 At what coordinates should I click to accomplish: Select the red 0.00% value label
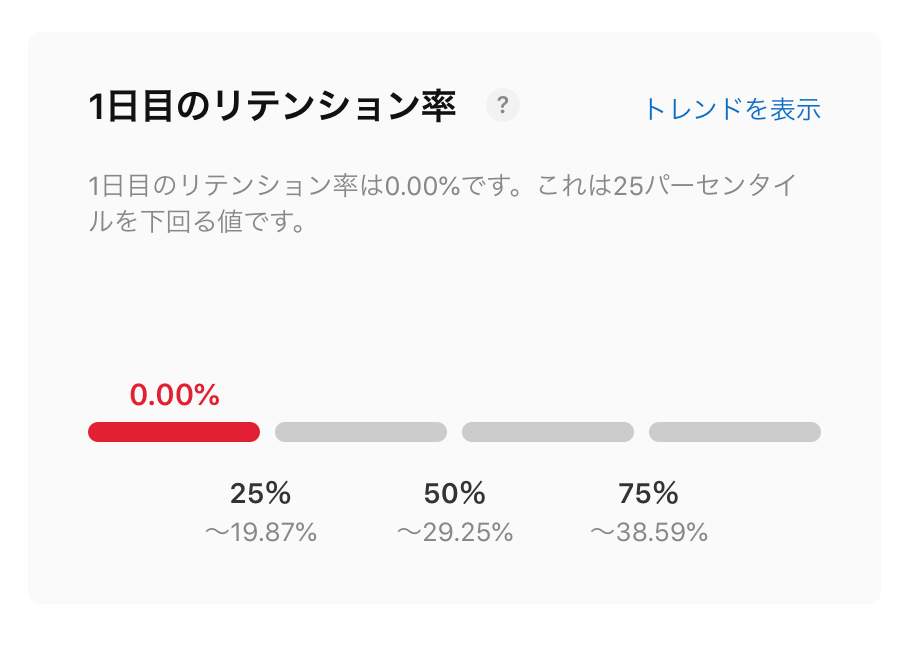coord(174,395)
